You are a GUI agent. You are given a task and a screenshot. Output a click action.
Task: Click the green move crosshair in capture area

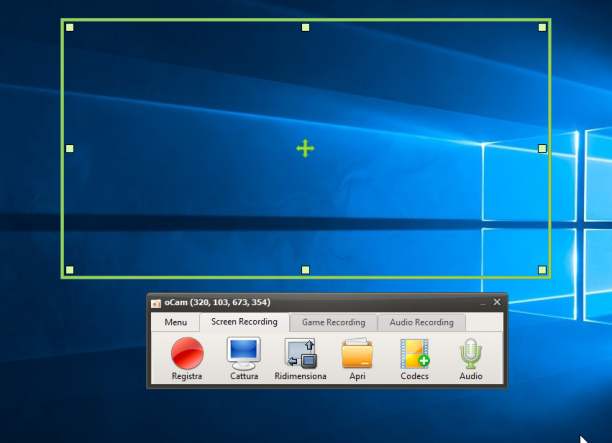(305, 148)
